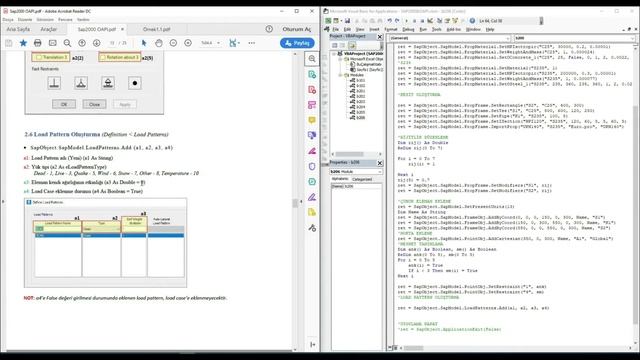Open Acrobat's find text magnifier
This screenshot has width=640, height=360.
pyautogui.click(x=67, y=43)
